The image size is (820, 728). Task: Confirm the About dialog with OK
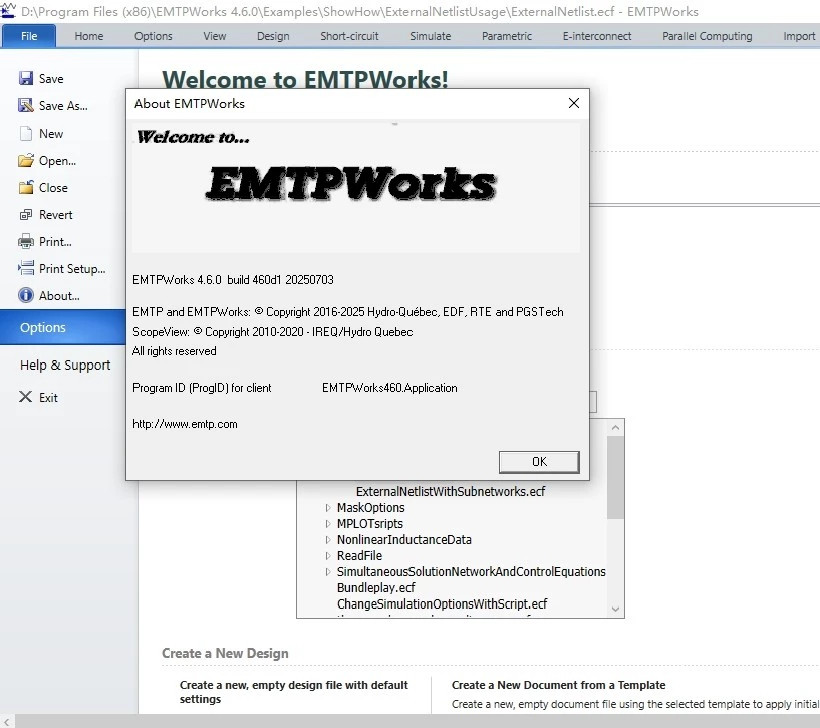pos(539,462)
